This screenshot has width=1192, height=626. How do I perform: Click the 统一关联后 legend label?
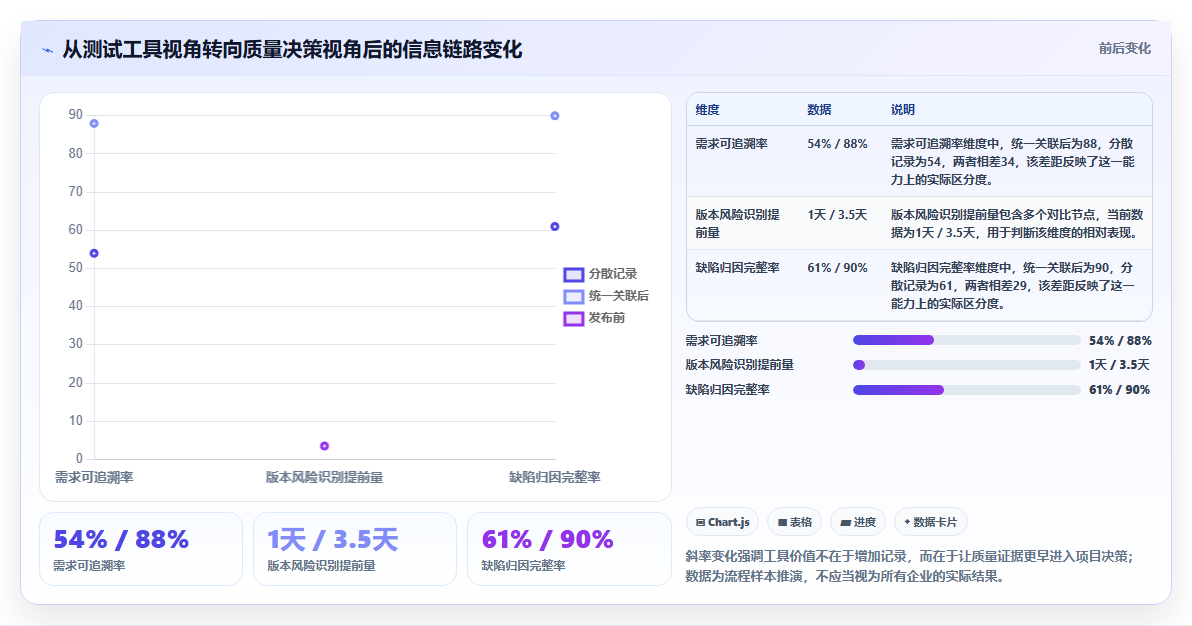619,296
